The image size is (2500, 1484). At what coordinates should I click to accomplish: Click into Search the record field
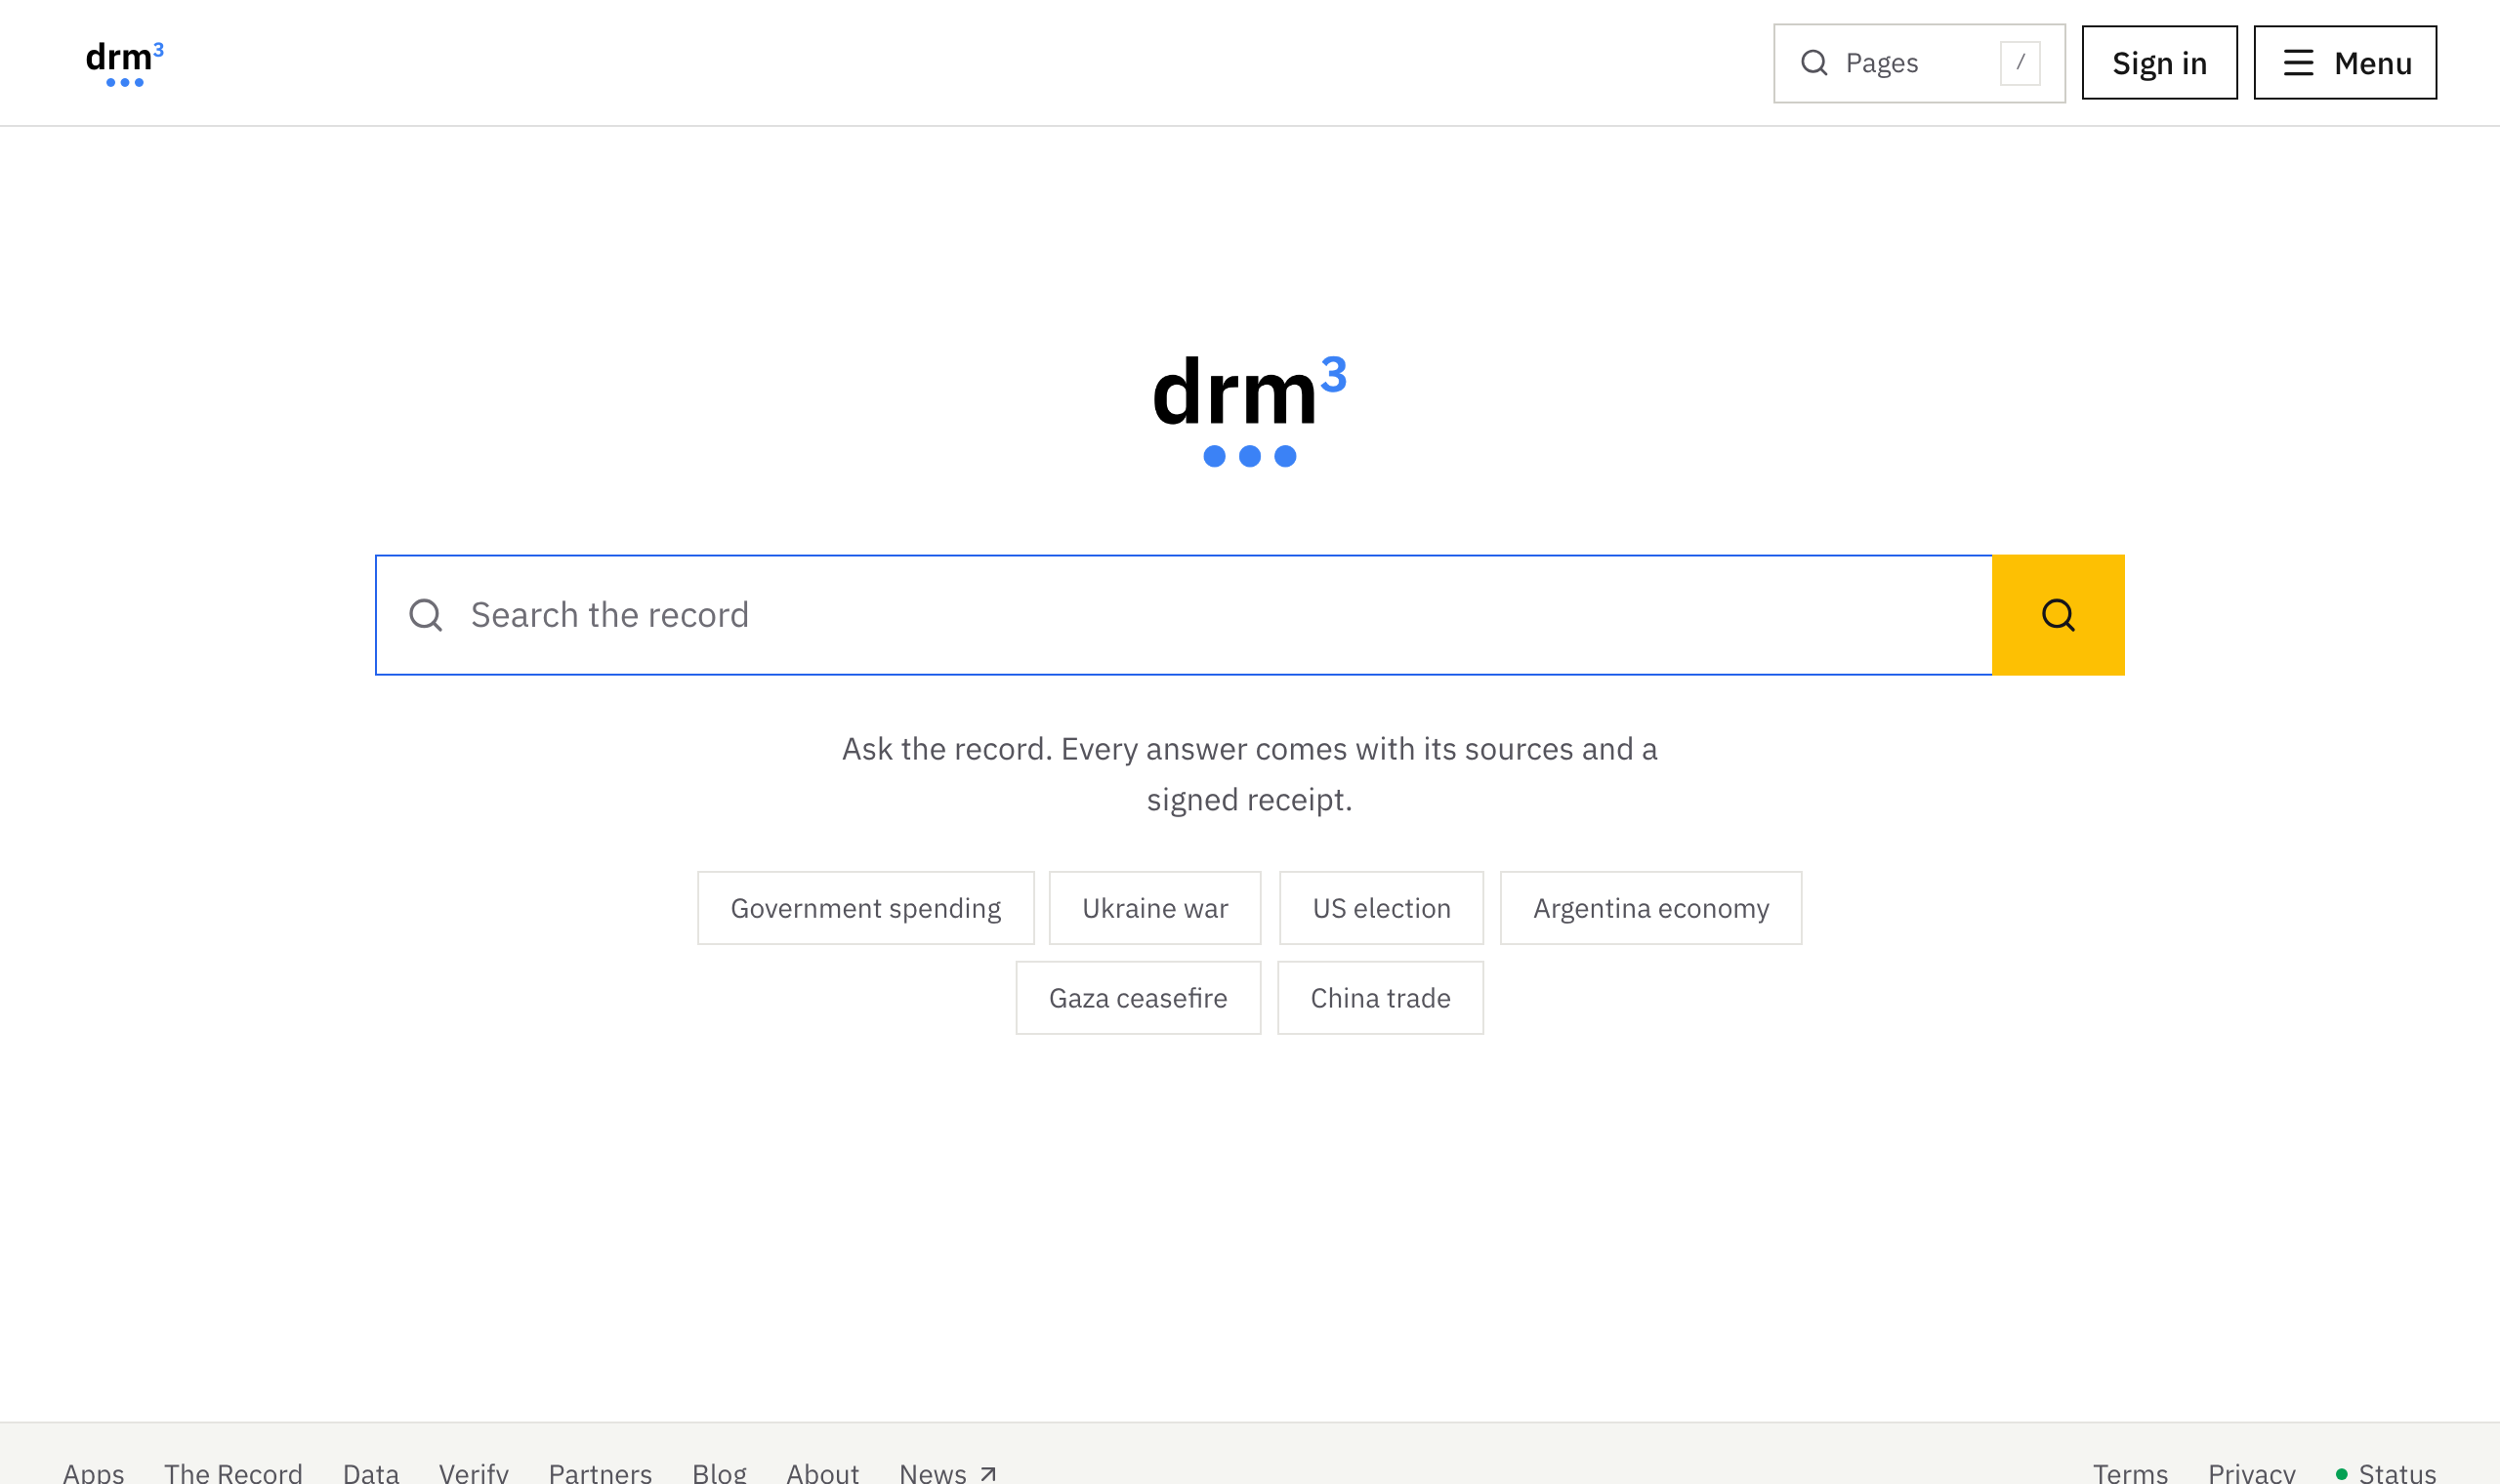1184,615
